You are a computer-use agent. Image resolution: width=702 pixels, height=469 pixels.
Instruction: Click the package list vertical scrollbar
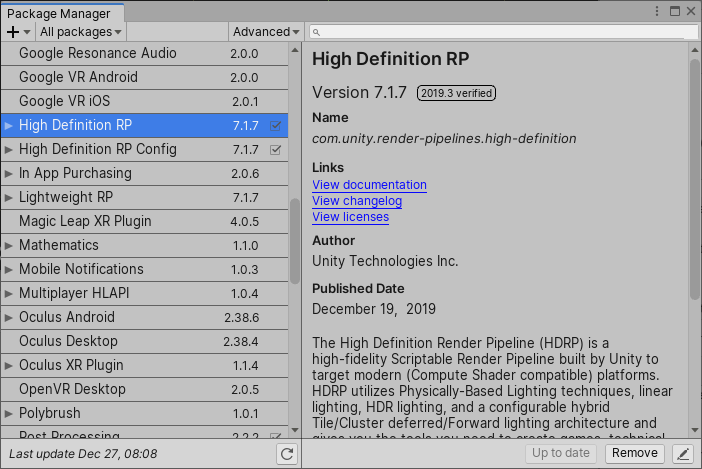pos(294,240)
